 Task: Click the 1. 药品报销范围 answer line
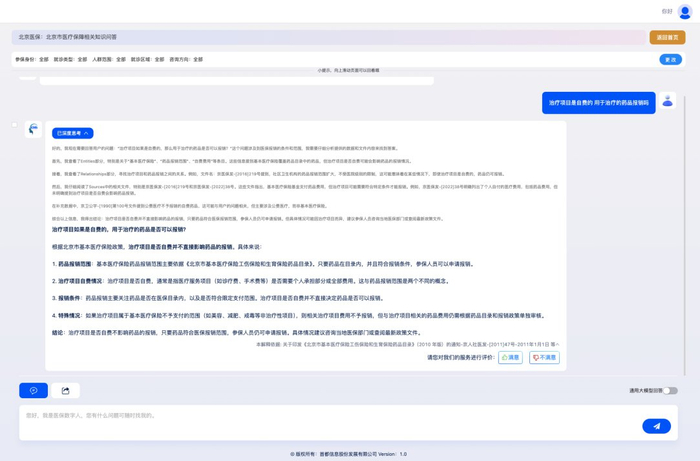pos(263,264)
